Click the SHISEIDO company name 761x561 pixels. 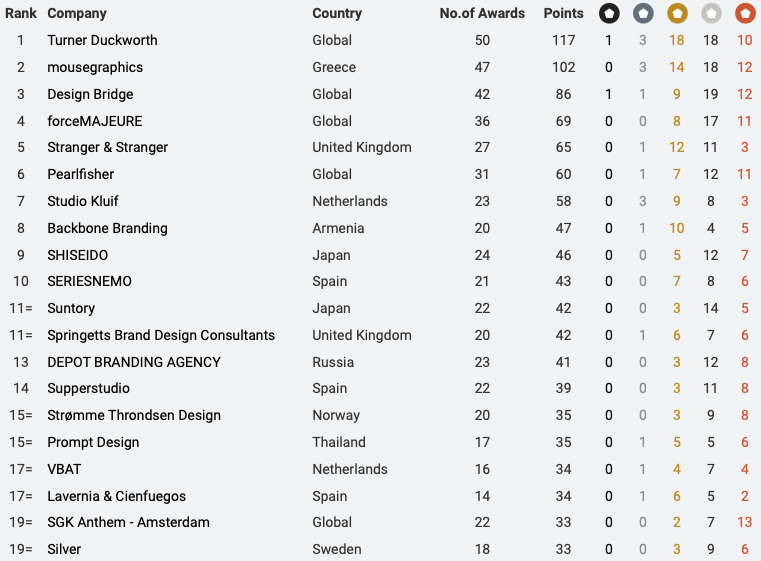tap(77, 255)
